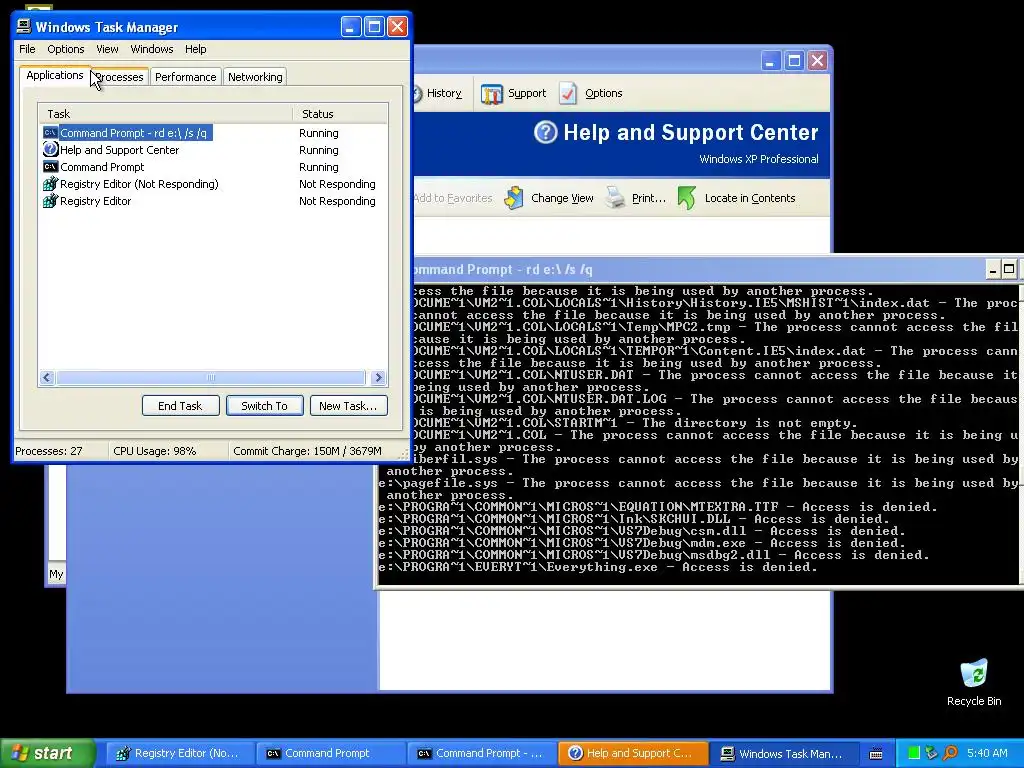Switch to Registry Editor taskbar button

click(179, 754)
